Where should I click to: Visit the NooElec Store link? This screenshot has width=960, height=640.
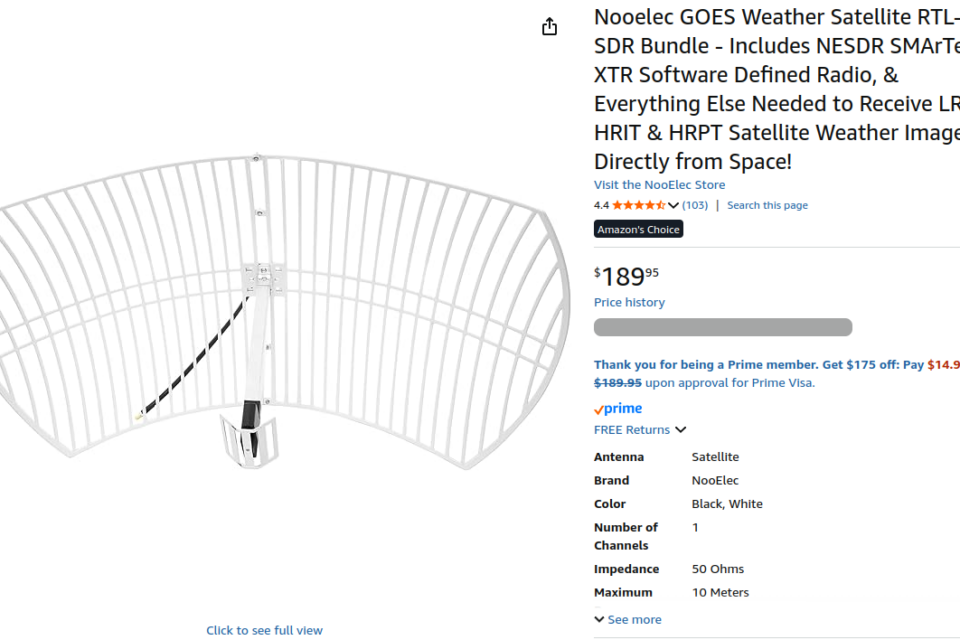(x=659, y=185)
